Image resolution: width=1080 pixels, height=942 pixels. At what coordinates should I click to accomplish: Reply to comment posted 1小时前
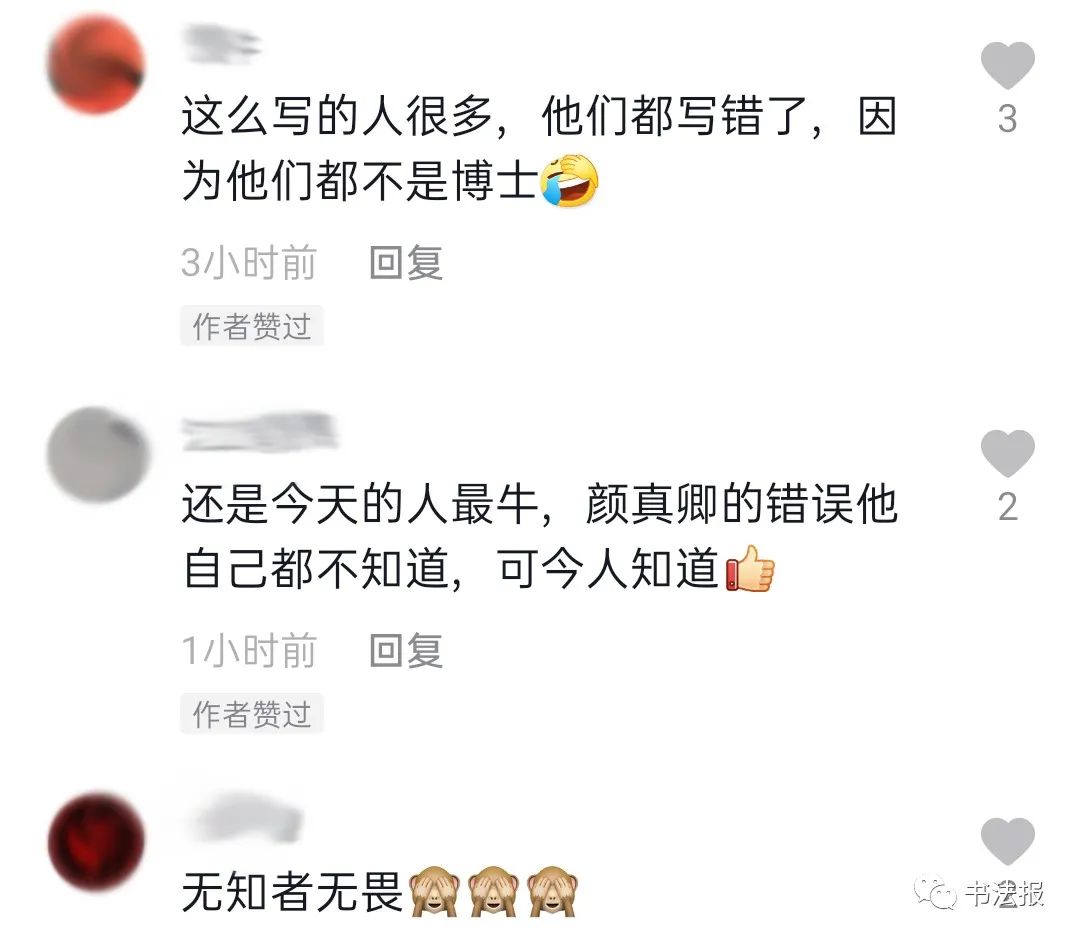406,650
